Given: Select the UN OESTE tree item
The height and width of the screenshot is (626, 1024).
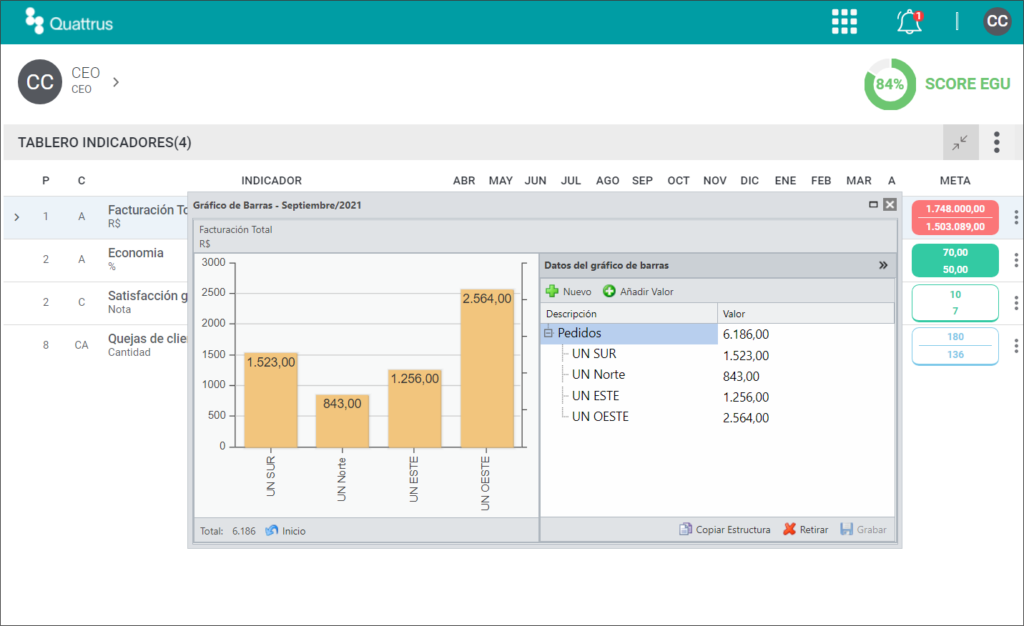Looking at the screenshot, I should click(x=600, y=416).
